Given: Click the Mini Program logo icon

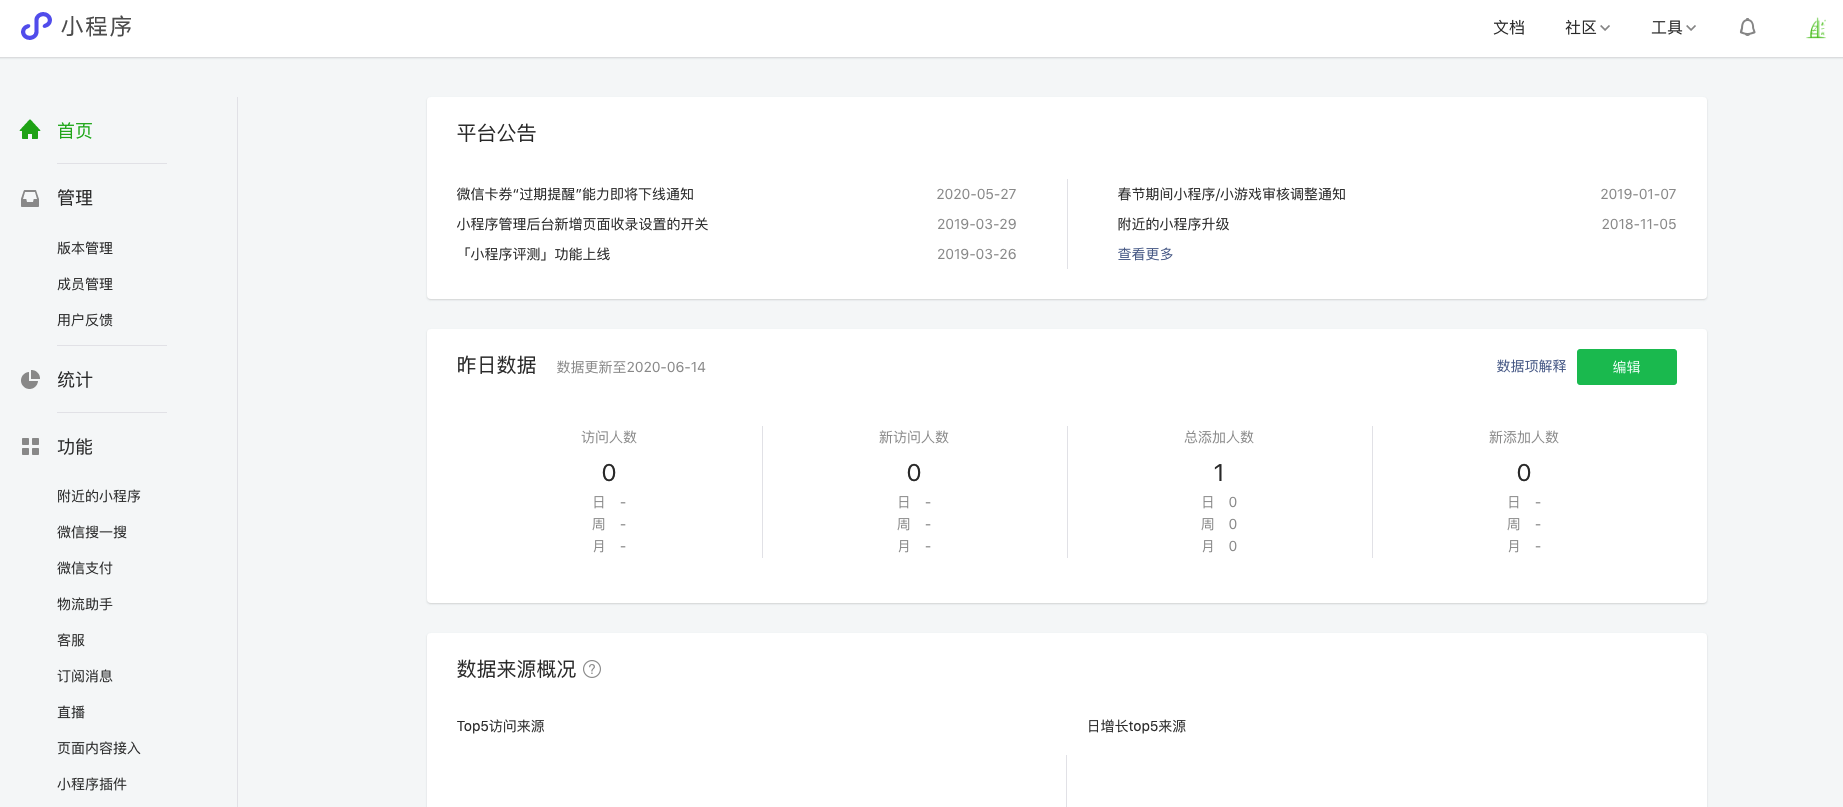Looking at the screenshot, I should click(36, 26).
